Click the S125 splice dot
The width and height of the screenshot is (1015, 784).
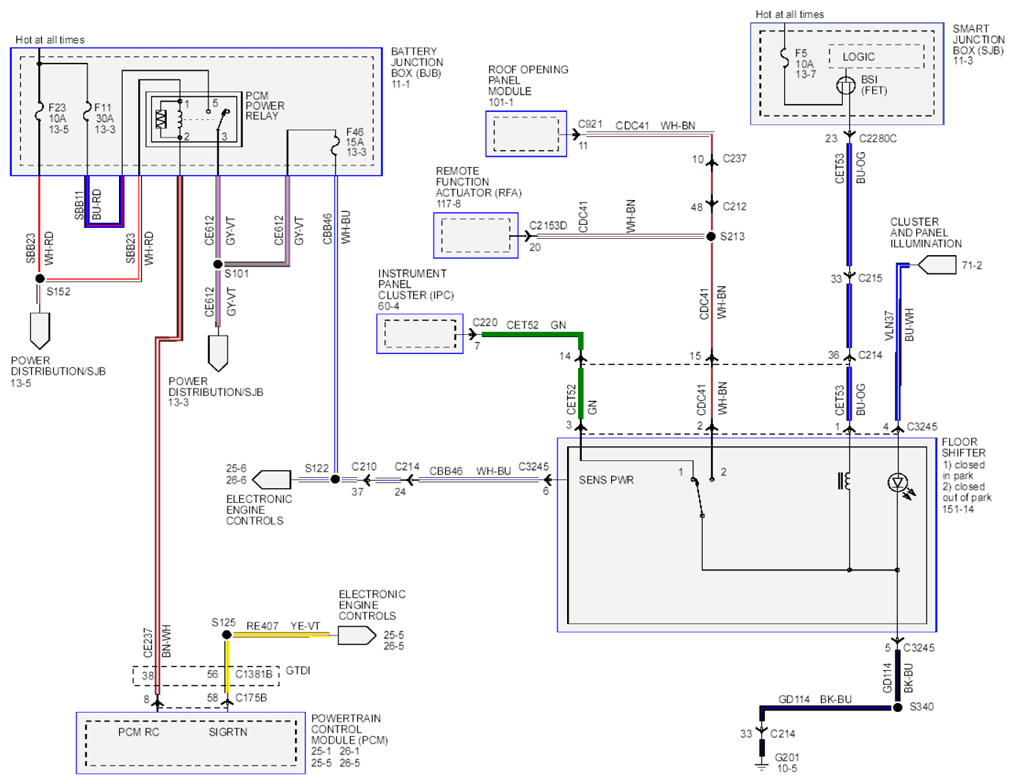227,635
